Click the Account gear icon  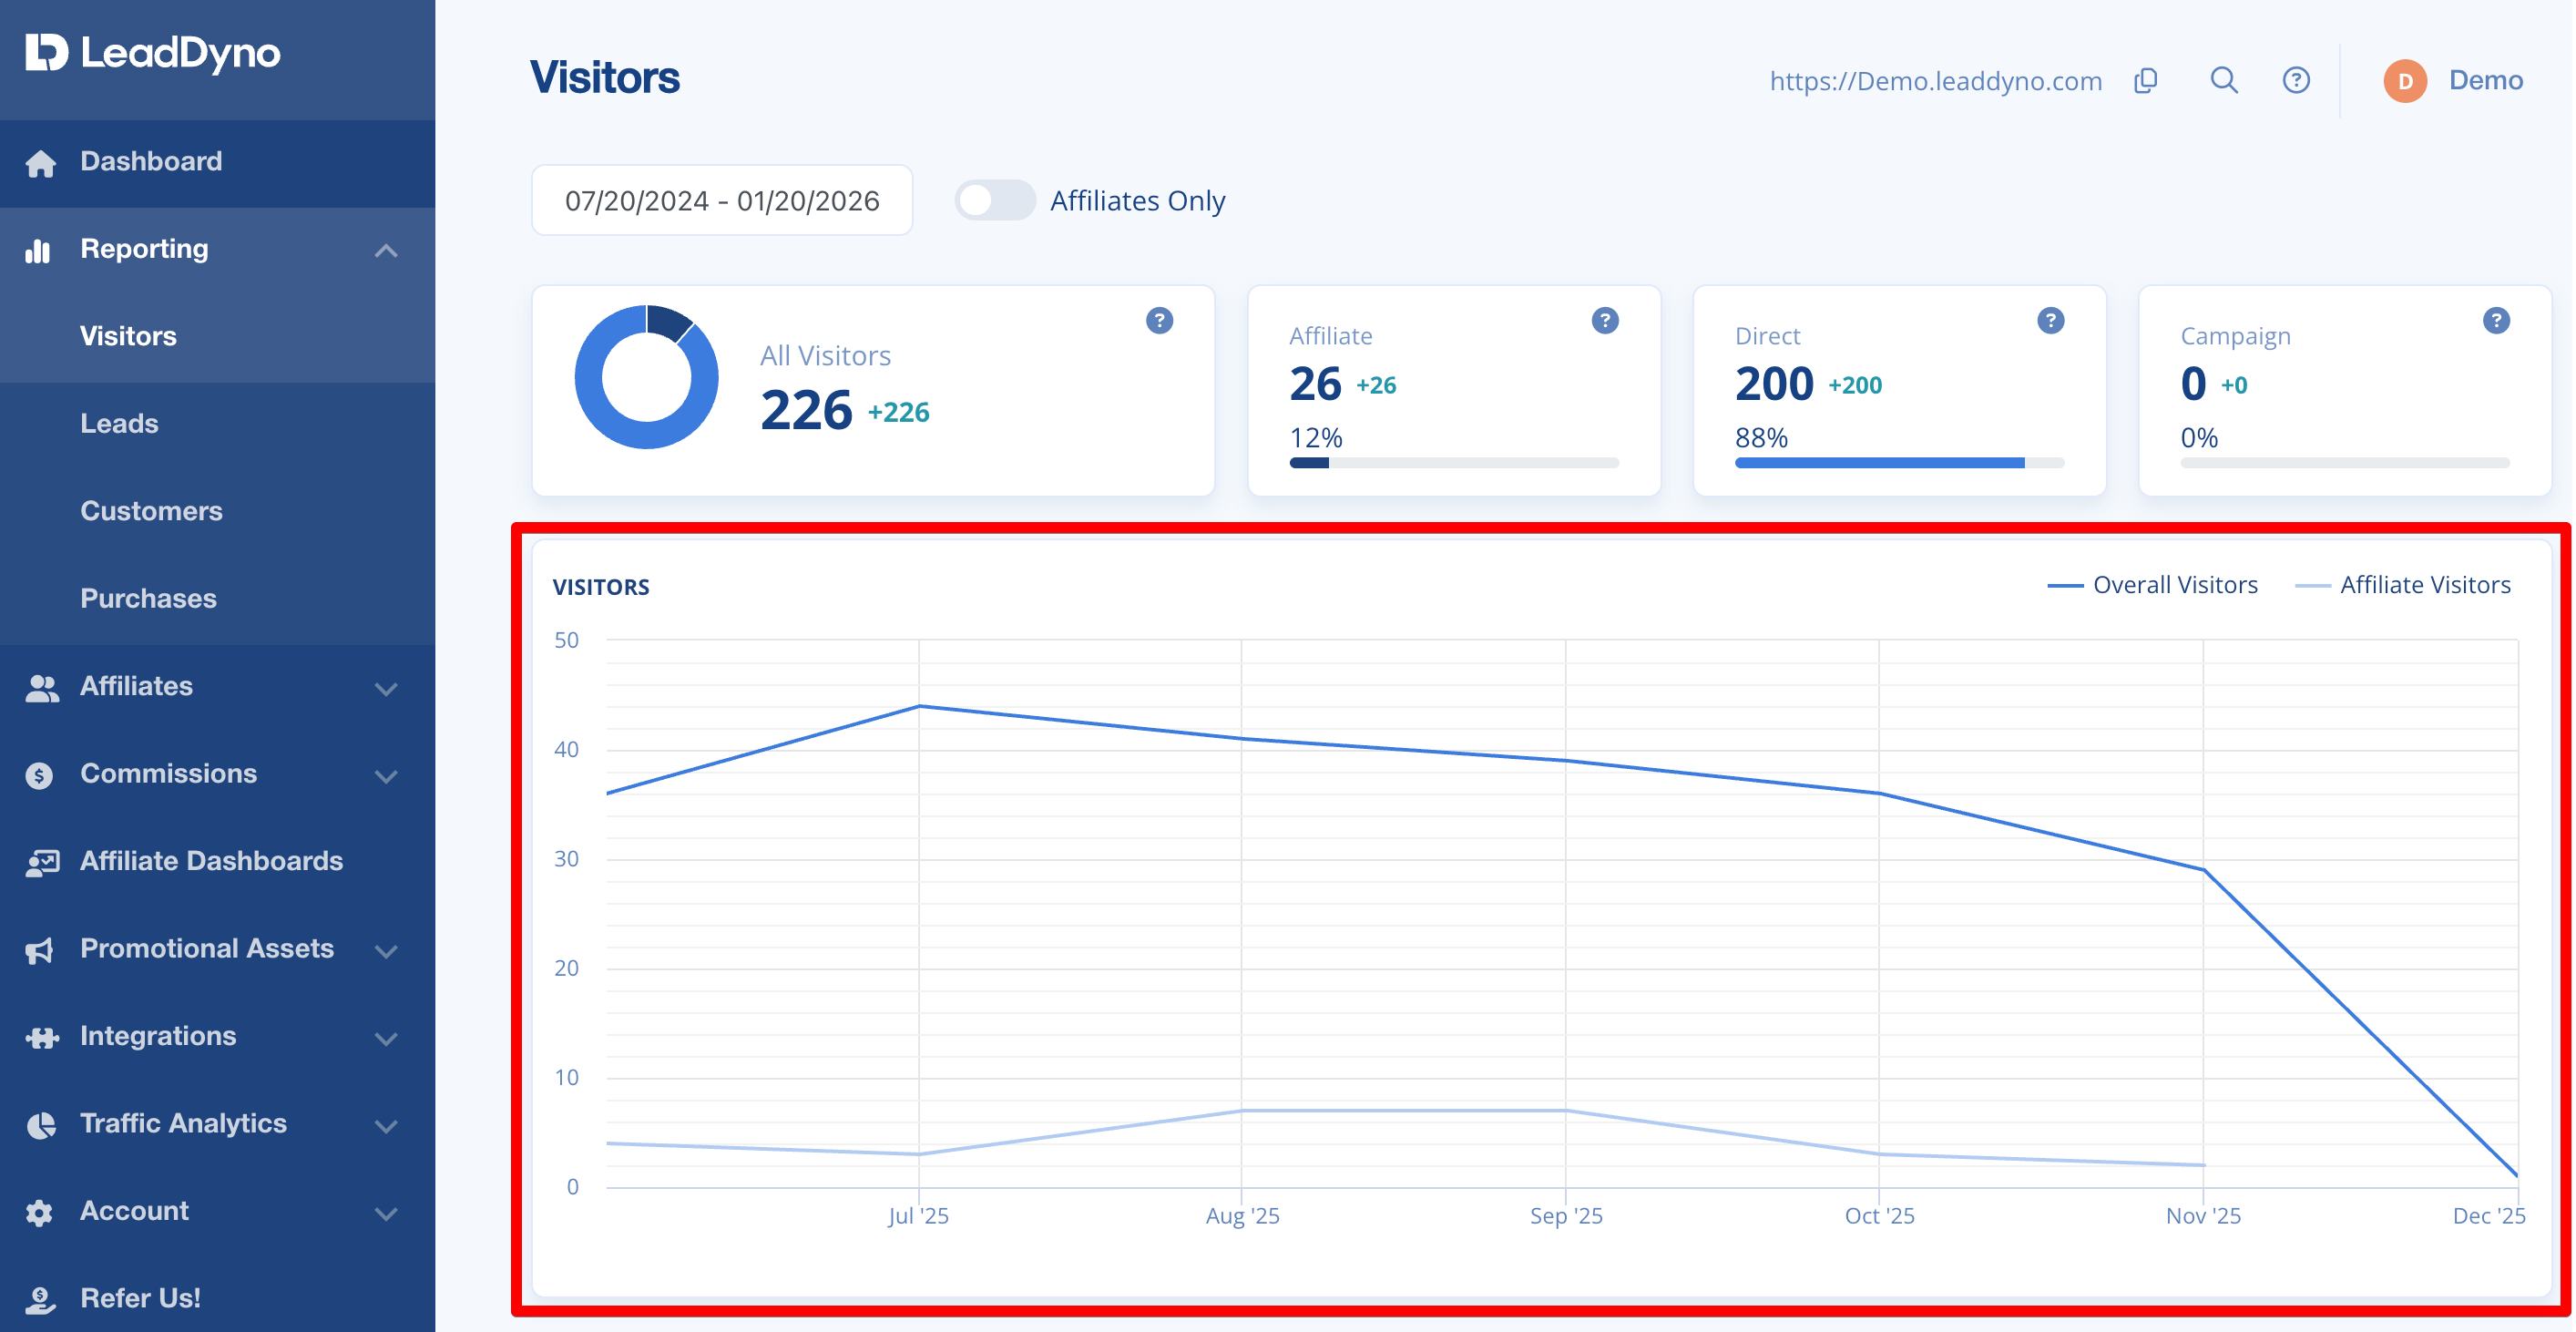(39, 1212)
